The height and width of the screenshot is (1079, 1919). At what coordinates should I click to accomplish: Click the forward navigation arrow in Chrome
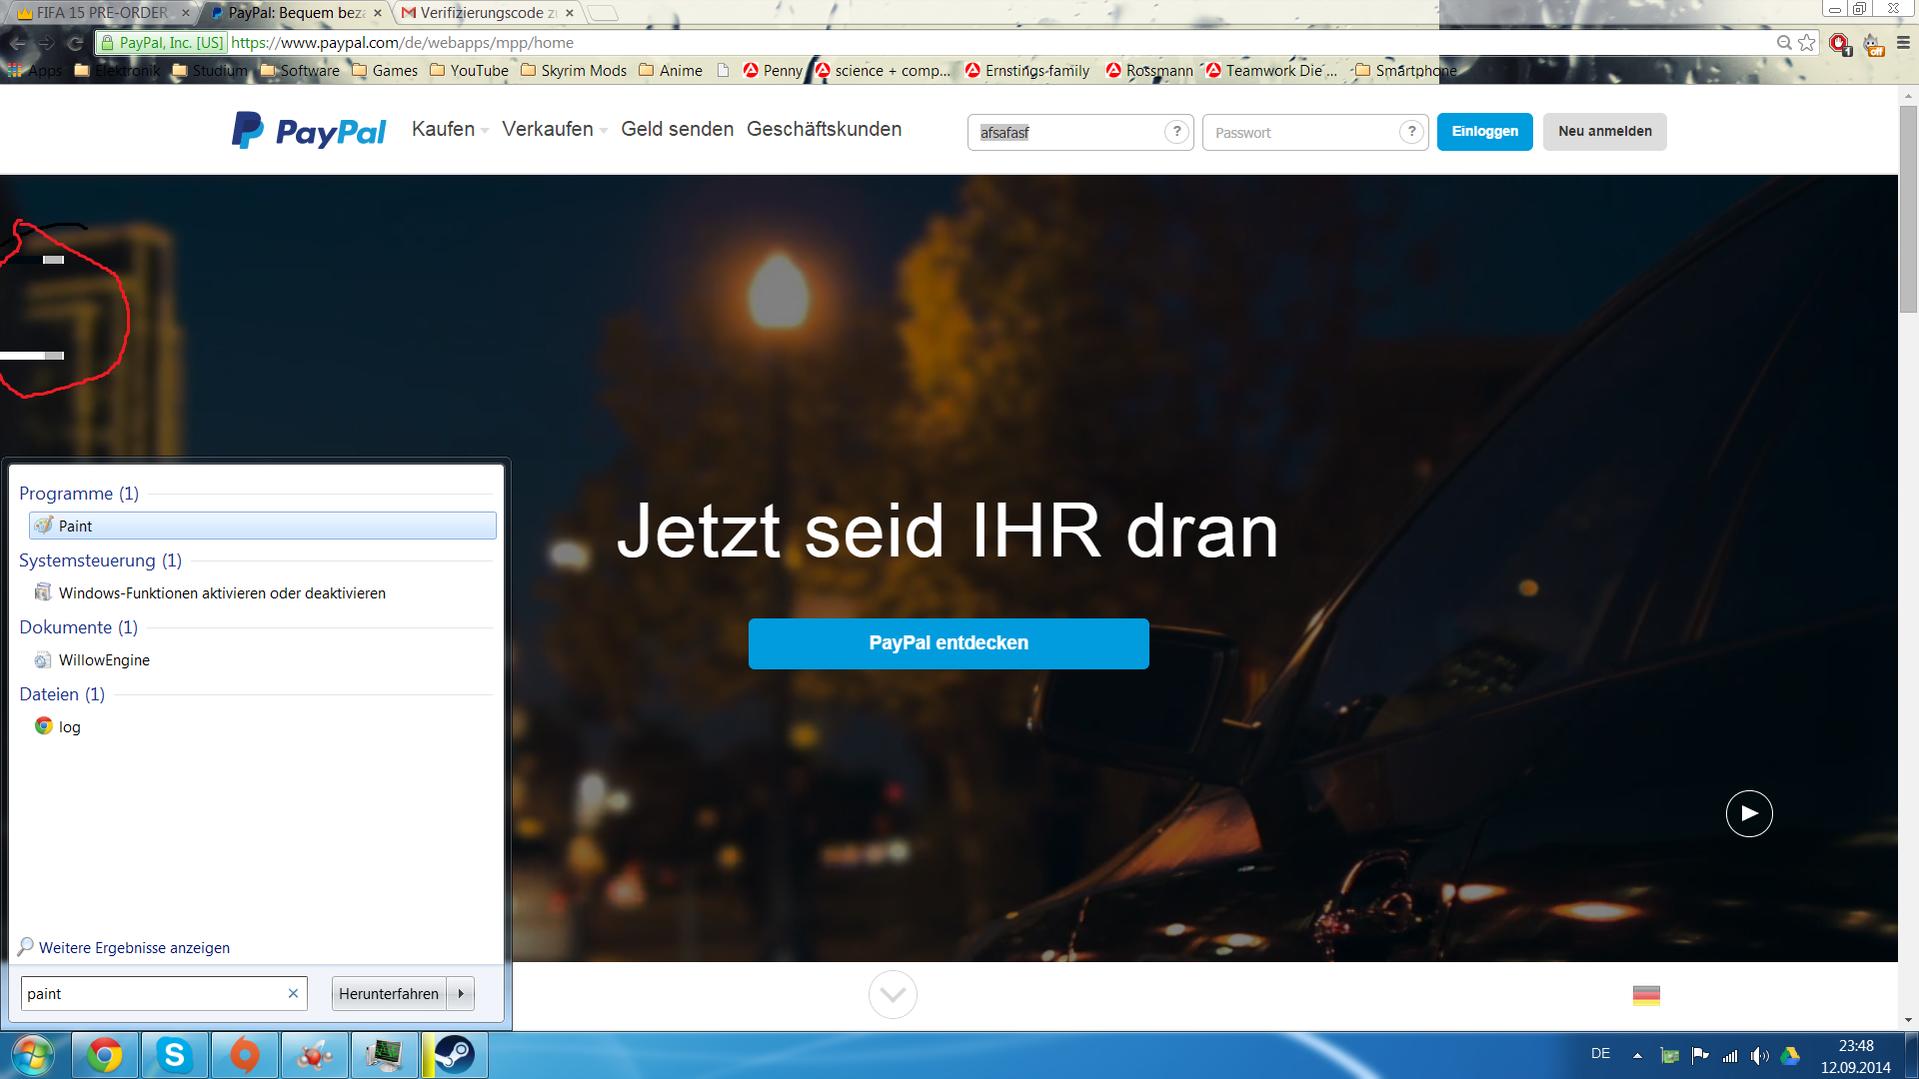46,43
